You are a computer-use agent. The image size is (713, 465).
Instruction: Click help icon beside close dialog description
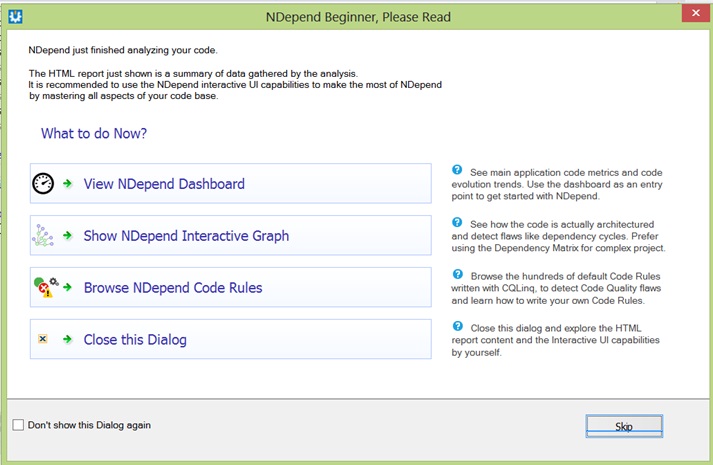click(x=457, y=326)
